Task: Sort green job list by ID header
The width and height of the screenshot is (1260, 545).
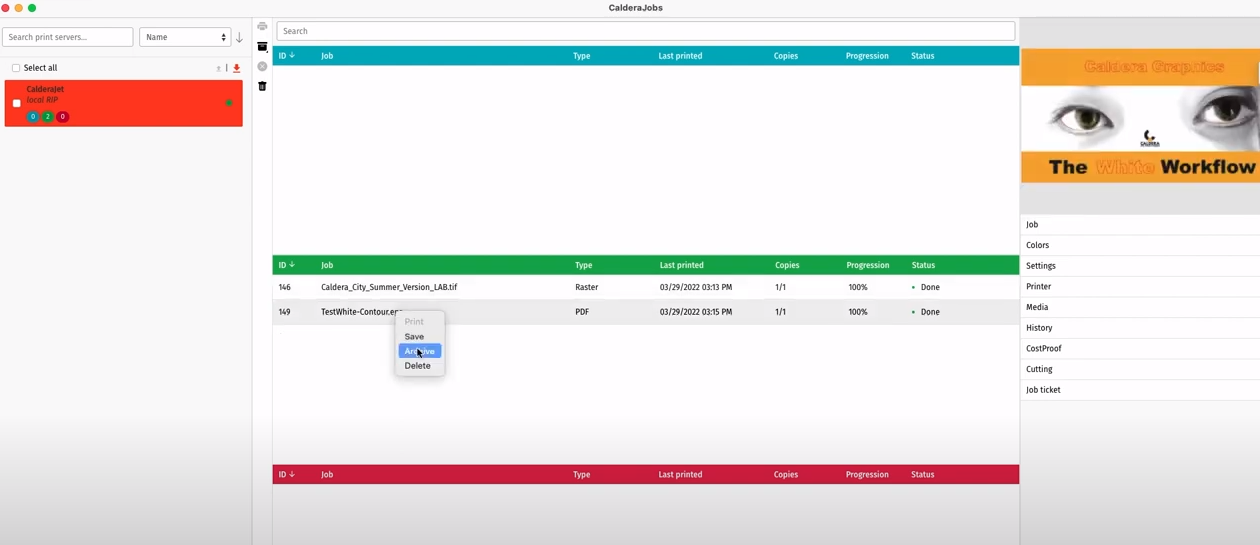Action: [x=286, y=265]
